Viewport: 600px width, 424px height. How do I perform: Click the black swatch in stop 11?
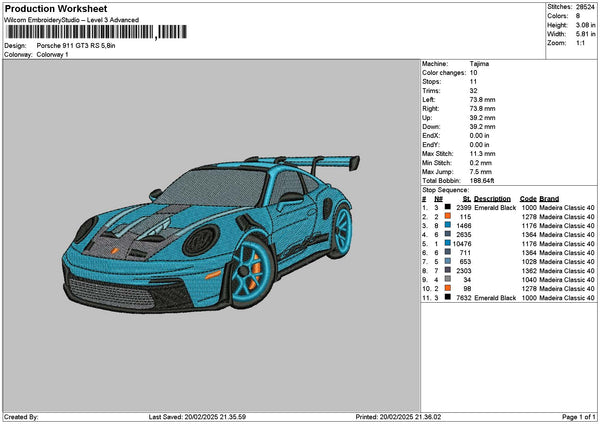click(x=447, y=297)
